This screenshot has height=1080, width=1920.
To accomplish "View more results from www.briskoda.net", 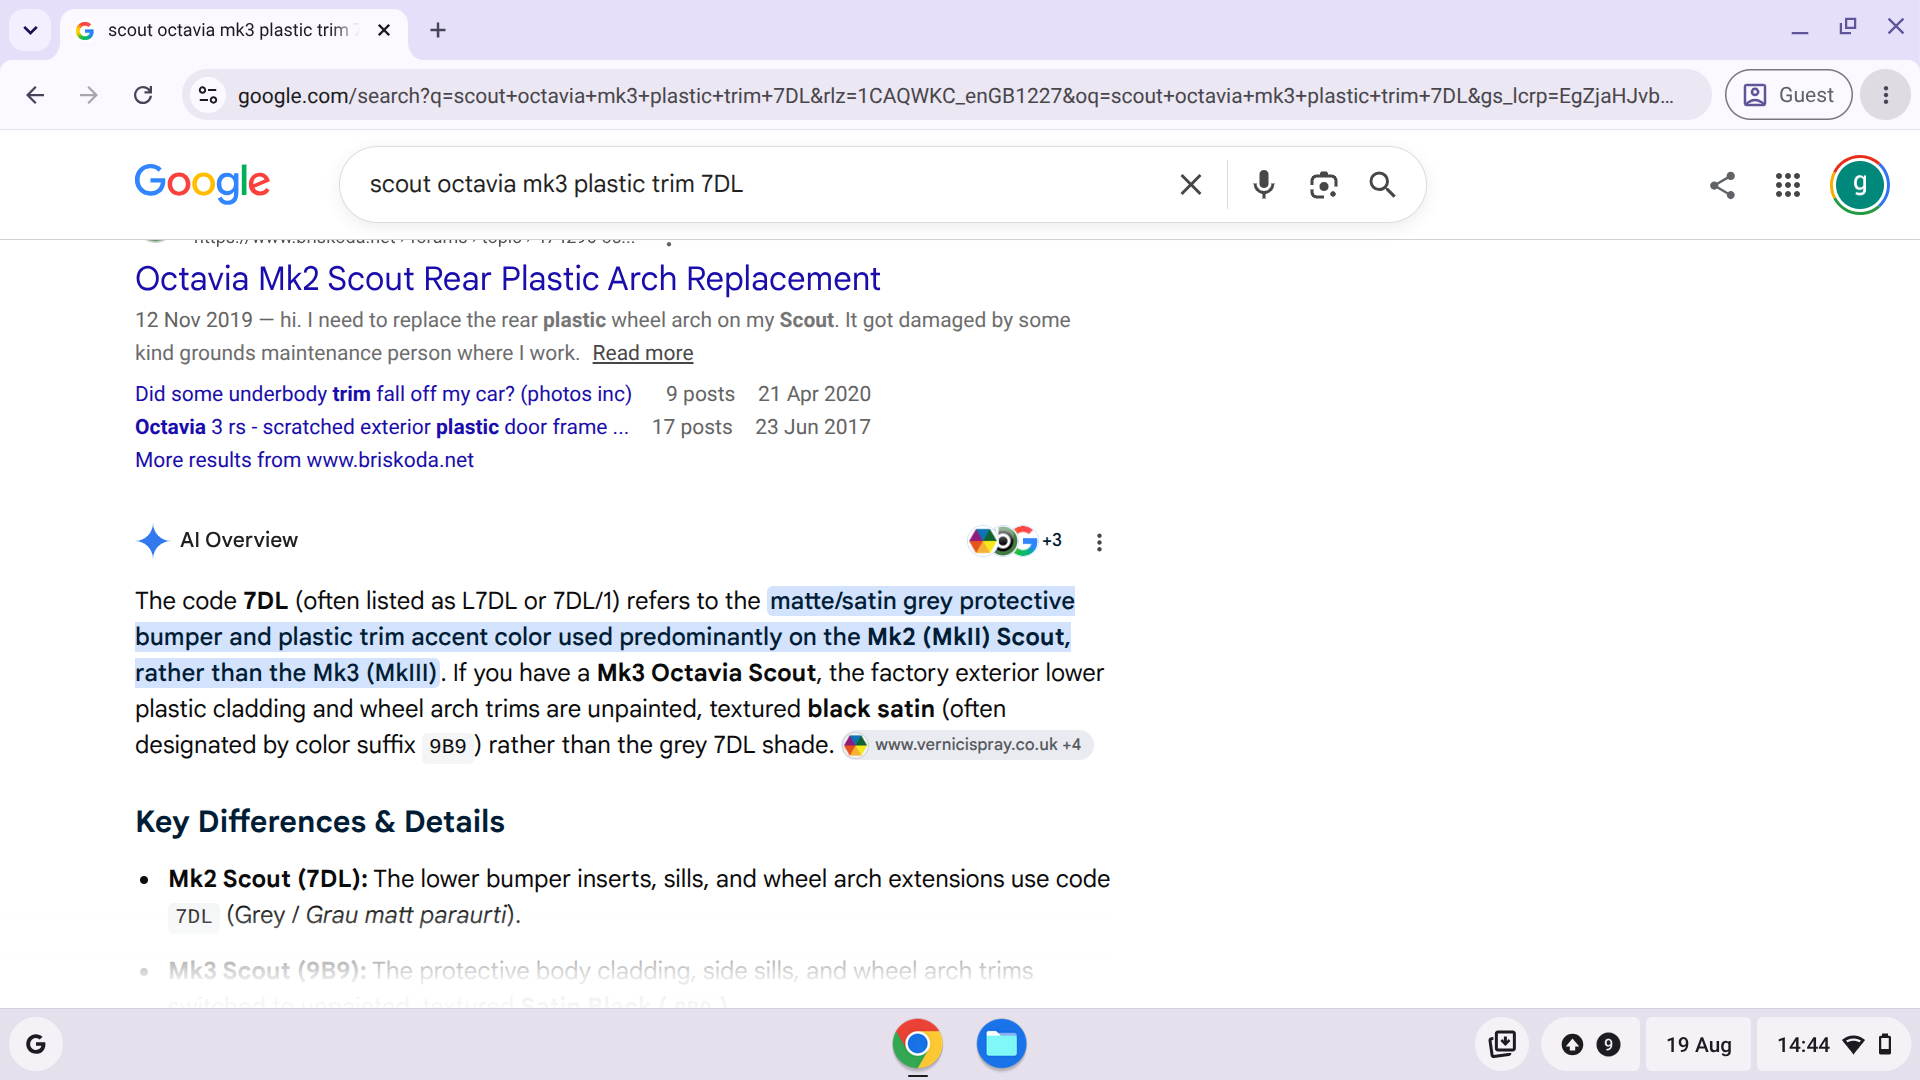I will [305, 460].
